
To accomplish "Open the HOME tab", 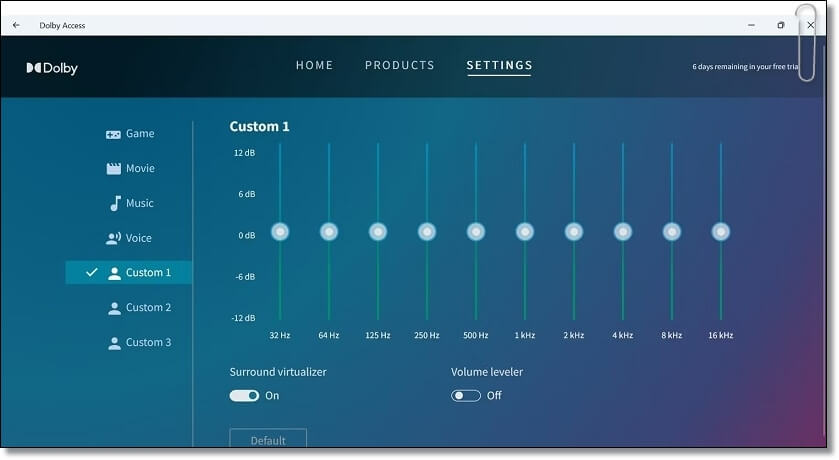I will 315,65.
